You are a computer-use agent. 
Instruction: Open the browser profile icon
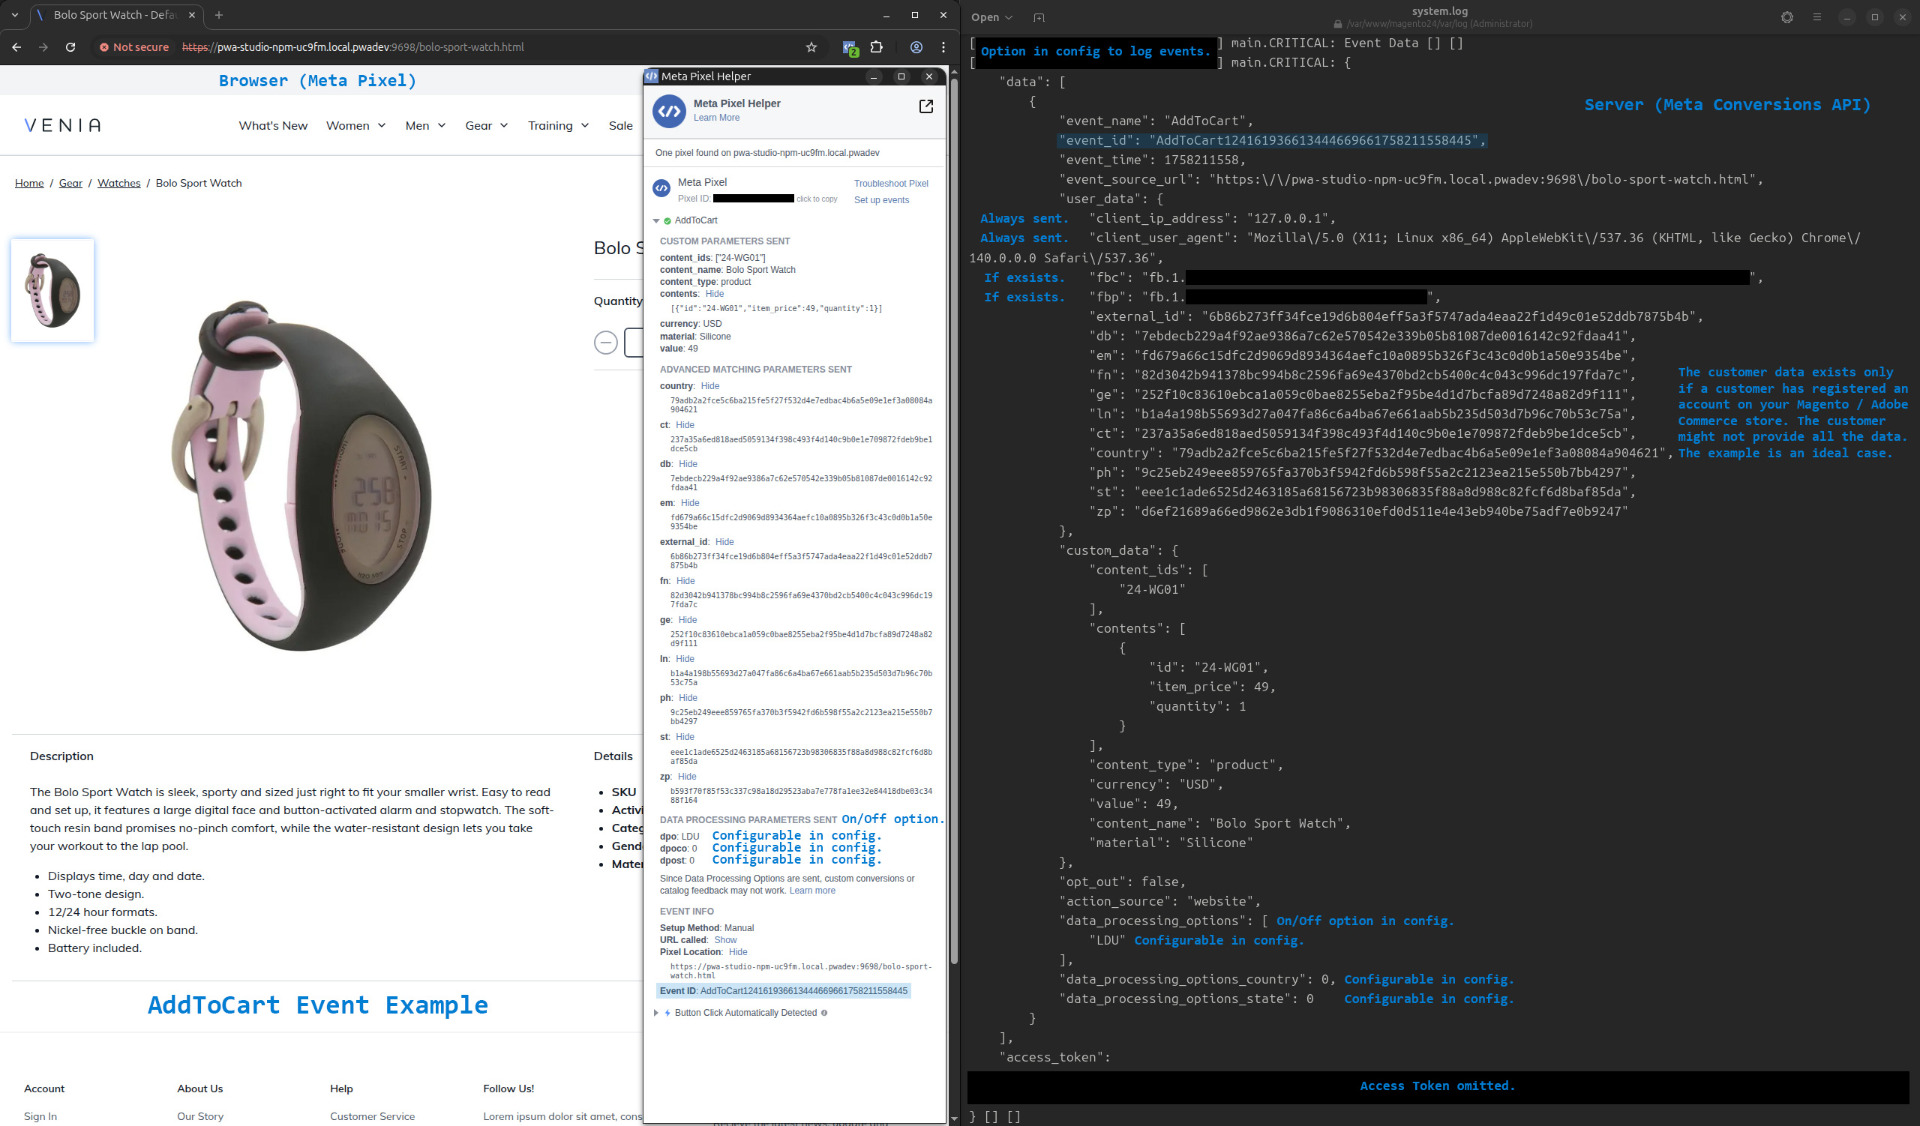[916, 47]
